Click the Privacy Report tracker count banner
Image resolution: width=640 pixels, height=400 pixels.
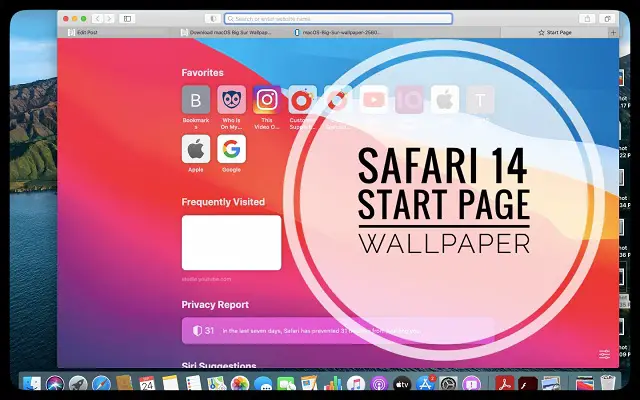coord(338,331)
